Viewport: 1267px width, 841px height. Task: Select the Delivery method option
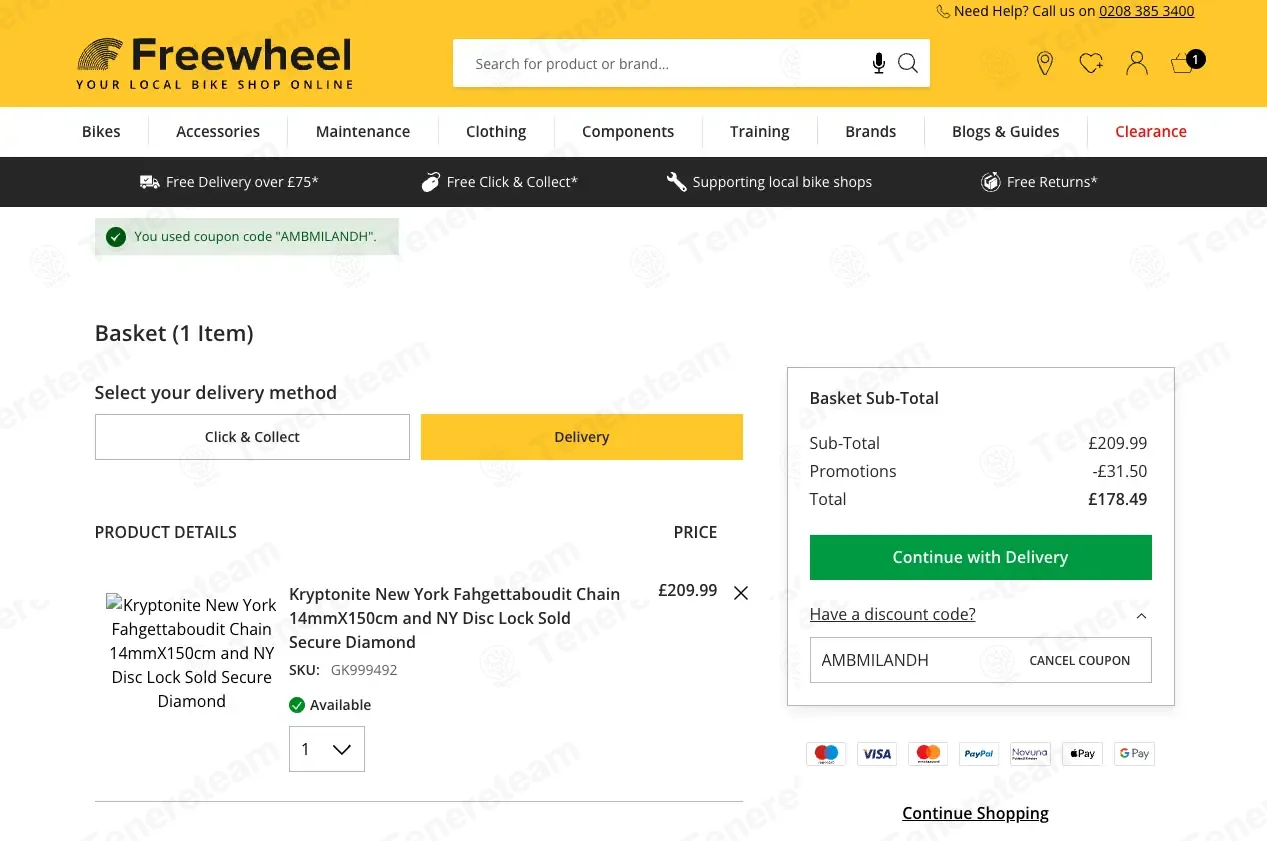click(x=582, y=437)
